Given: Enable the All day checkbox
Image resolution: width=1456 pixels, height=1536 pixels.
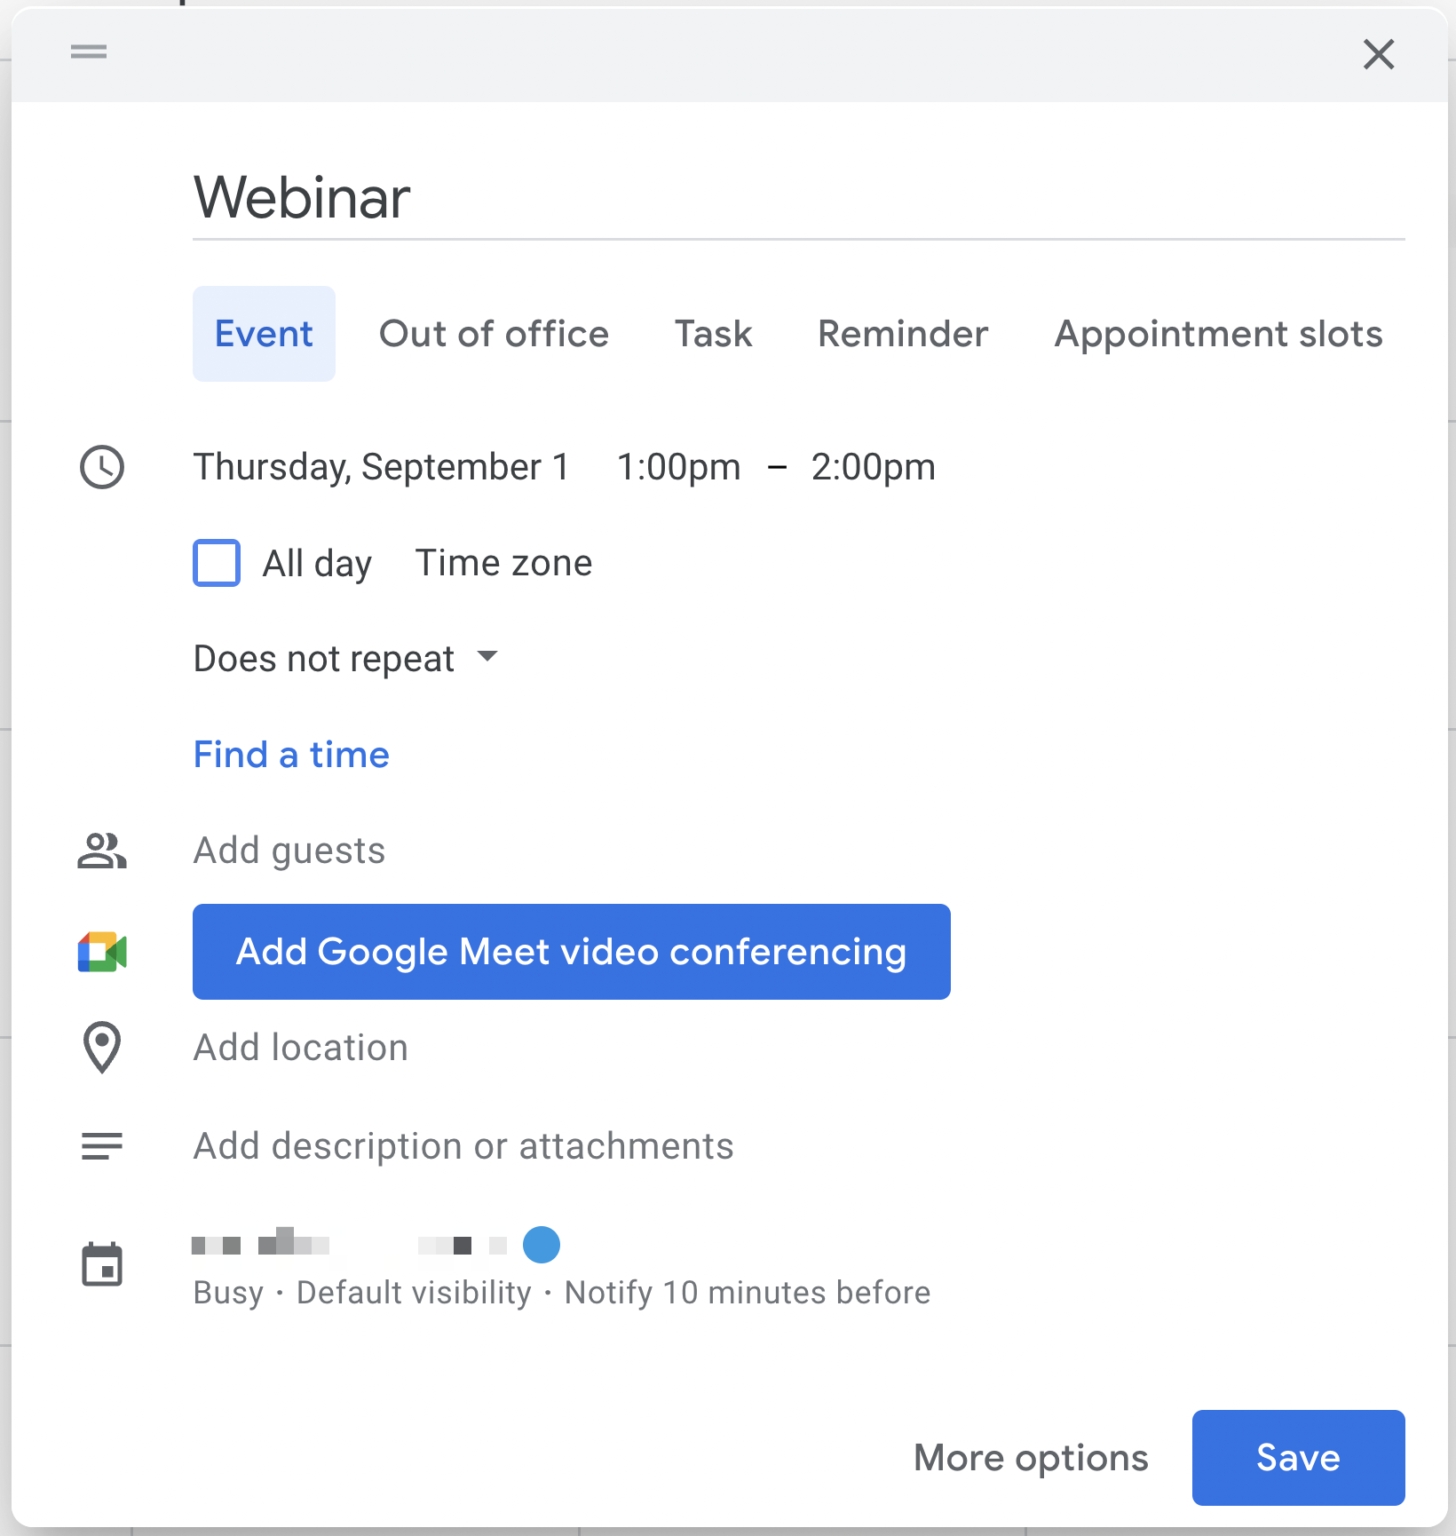Looking at the screenshot, I should pos(216,563).
